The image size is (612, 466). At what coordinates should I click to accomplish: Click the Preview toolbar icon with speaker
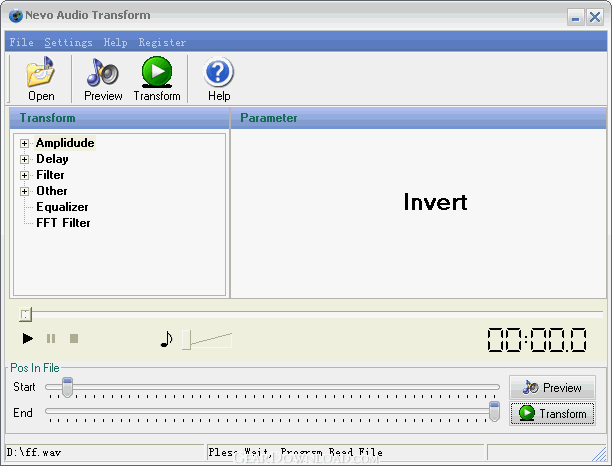point(103,78)
